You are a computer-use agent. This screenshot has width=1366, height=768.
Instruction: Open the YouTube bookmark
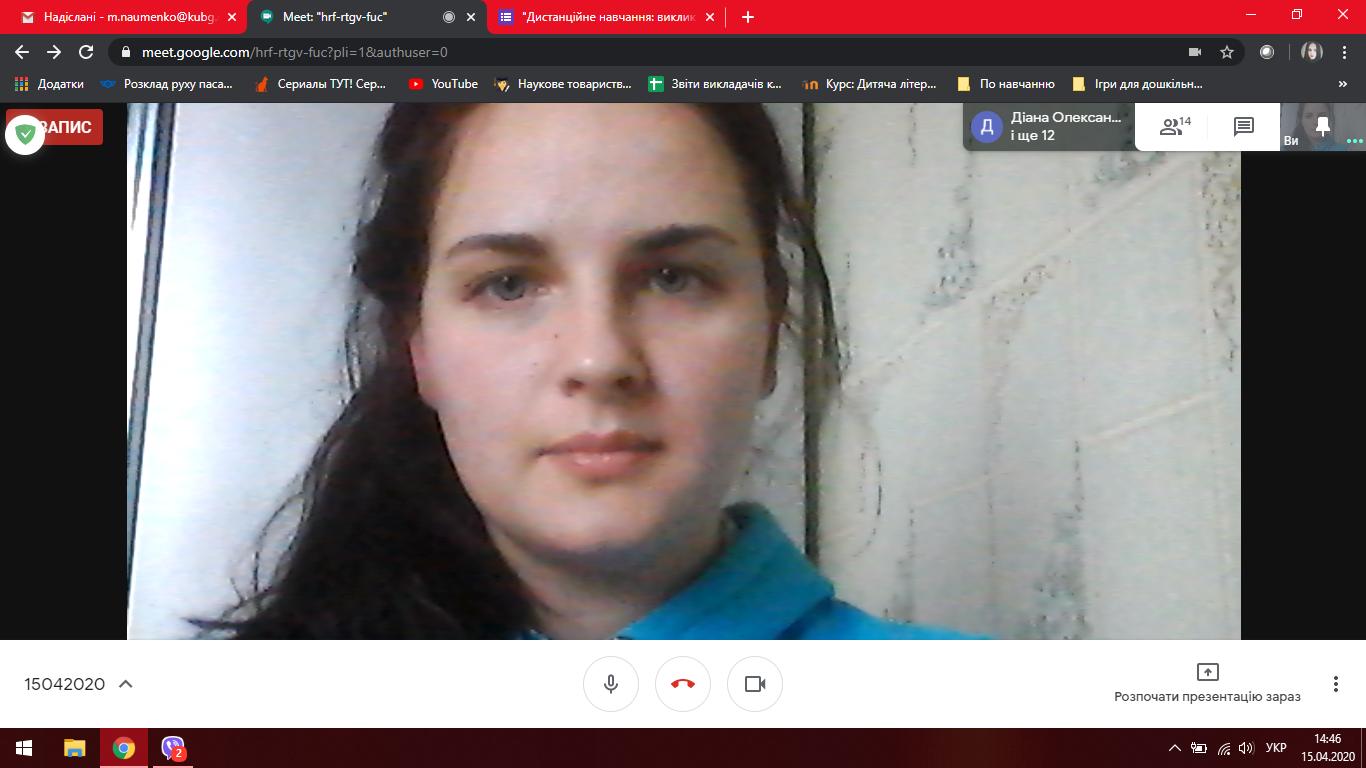[x=443, y=84]
